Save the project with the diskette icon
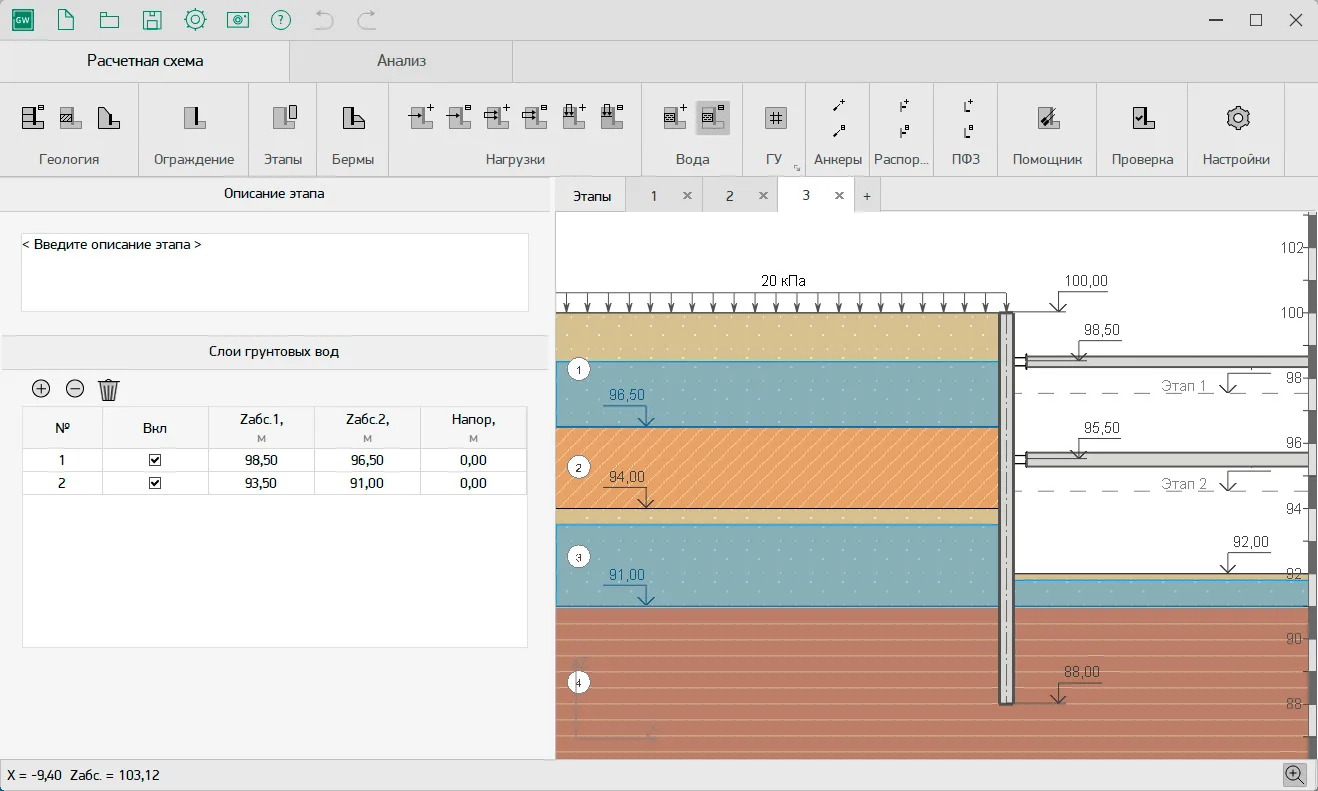The image size is (1318, 791). click(152, 20)
